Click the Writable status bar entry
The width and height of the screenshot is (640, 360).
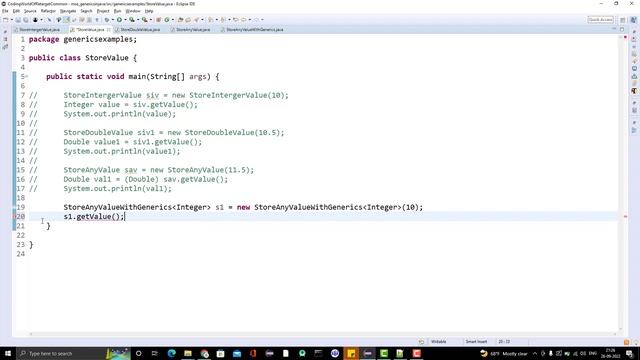(x=439, y=342)
